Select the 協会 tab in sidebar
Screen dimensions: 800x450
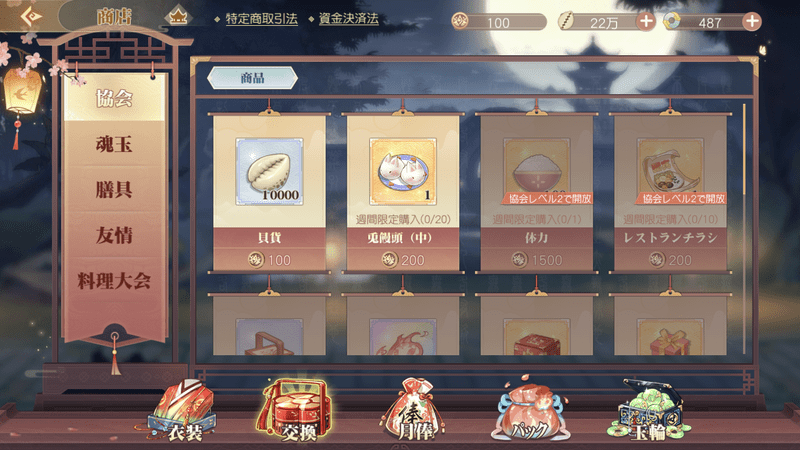114,98
